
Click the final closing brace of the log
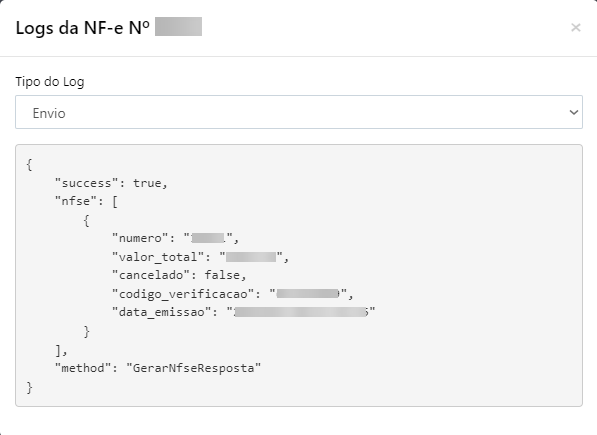[x=29, y=387]
